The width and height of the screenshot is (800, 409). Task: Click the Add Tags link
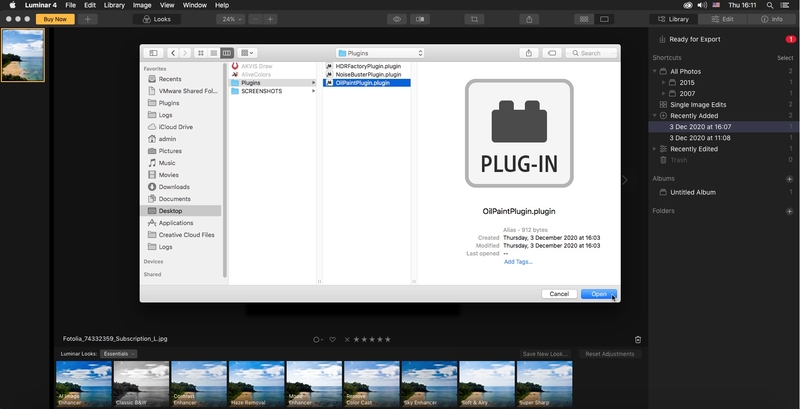click(x=518, y=262)
